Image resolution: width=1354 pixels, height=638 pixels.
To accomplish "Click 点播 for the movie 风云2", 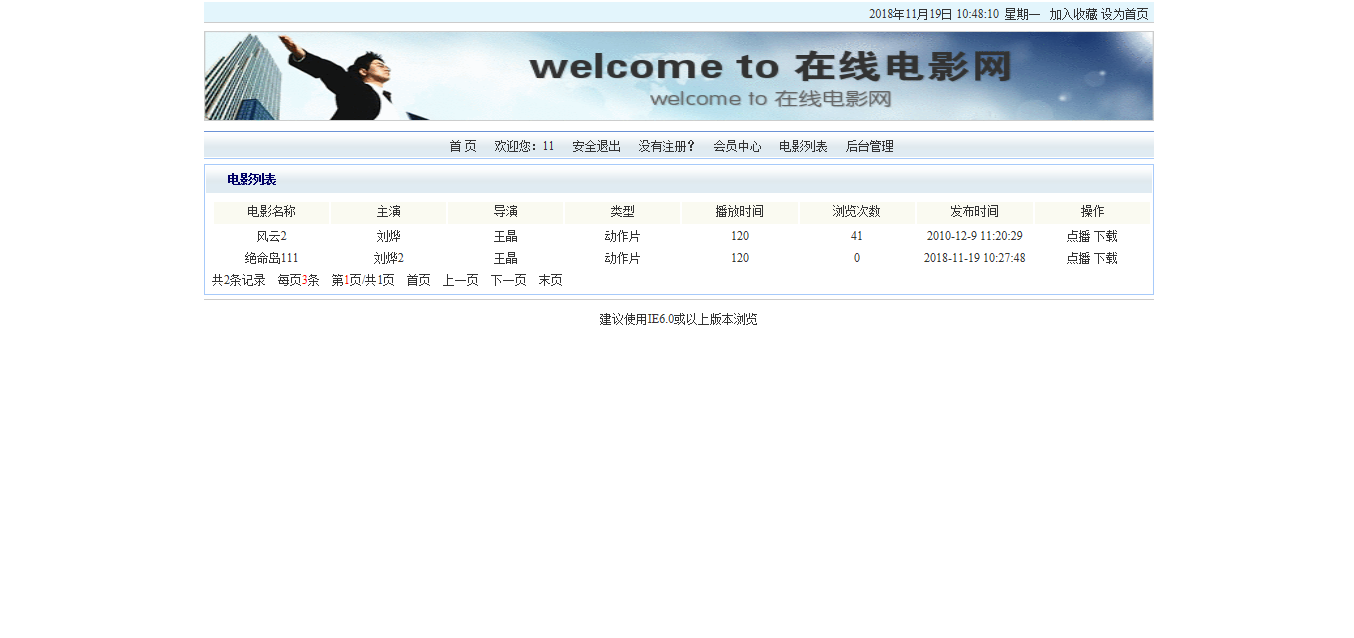I will click(1078, 236).
